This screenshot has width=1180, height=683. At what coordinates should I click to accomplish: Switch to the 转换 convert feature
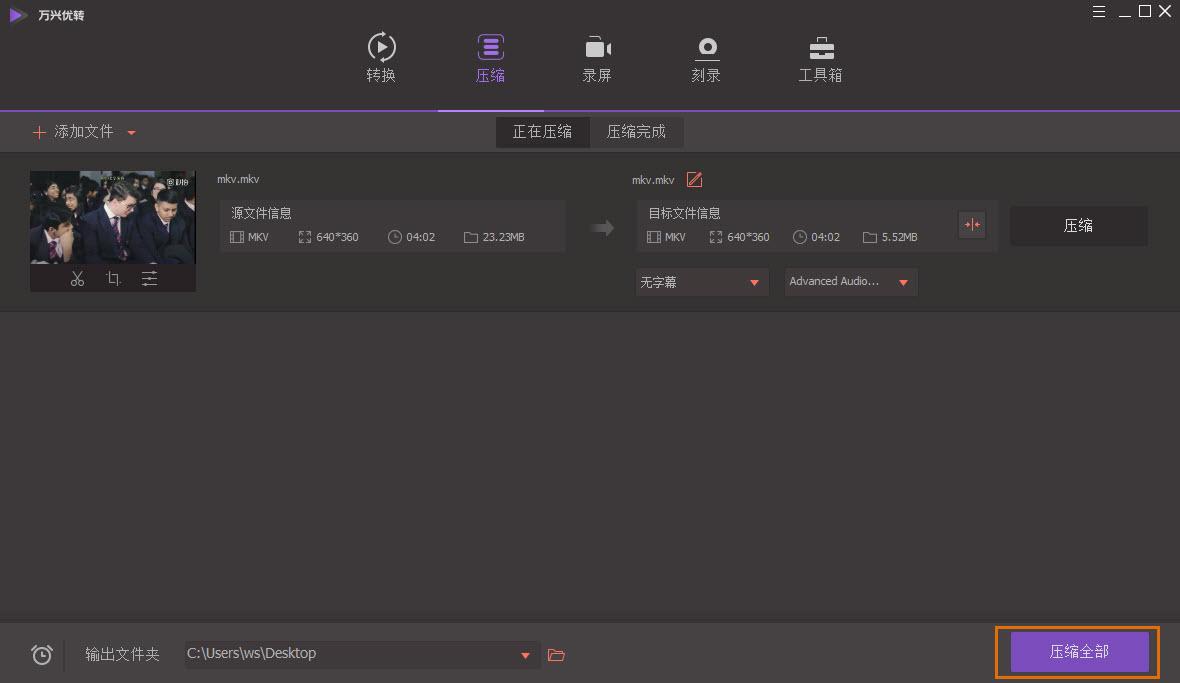click(381, 57)
